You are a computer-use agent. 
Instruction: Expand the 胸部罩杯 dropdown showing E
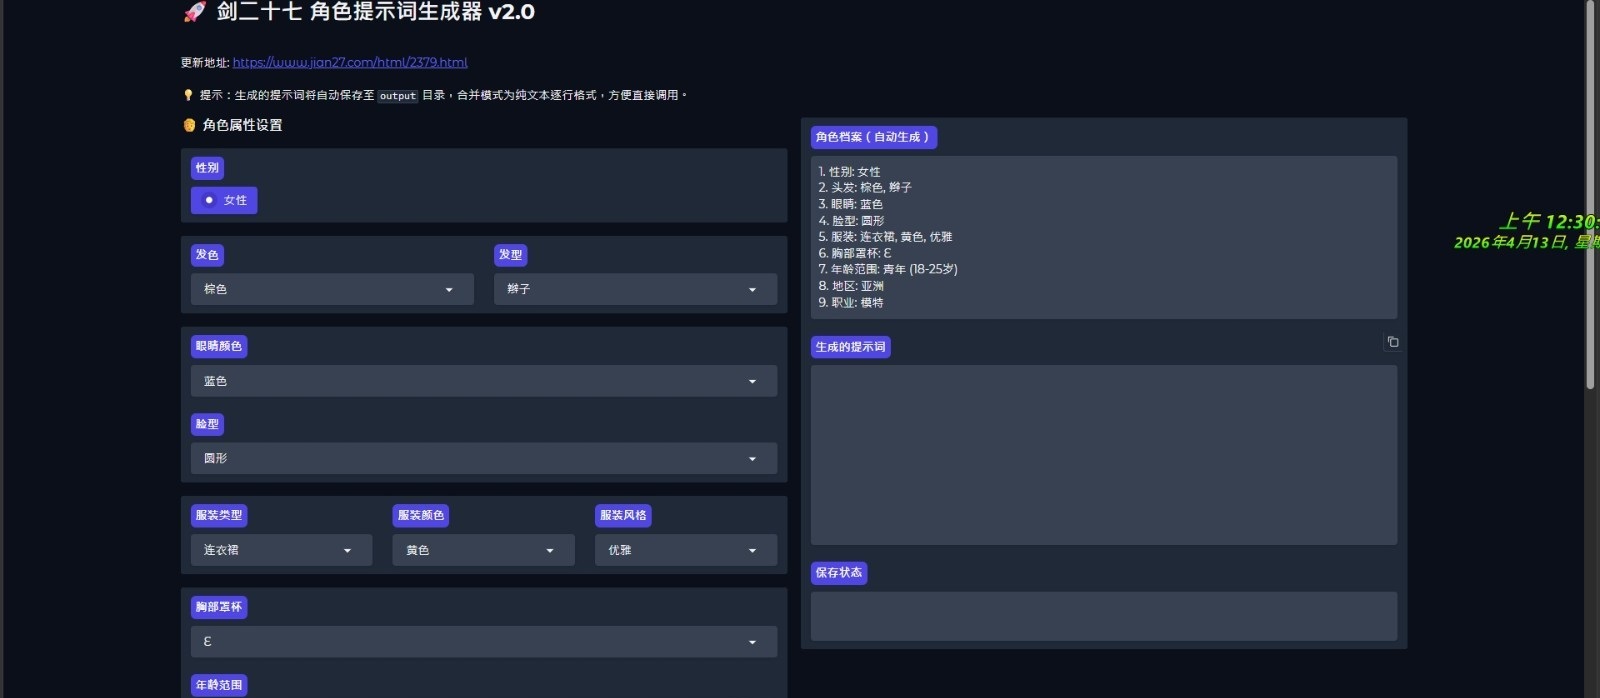coord(484,642)
